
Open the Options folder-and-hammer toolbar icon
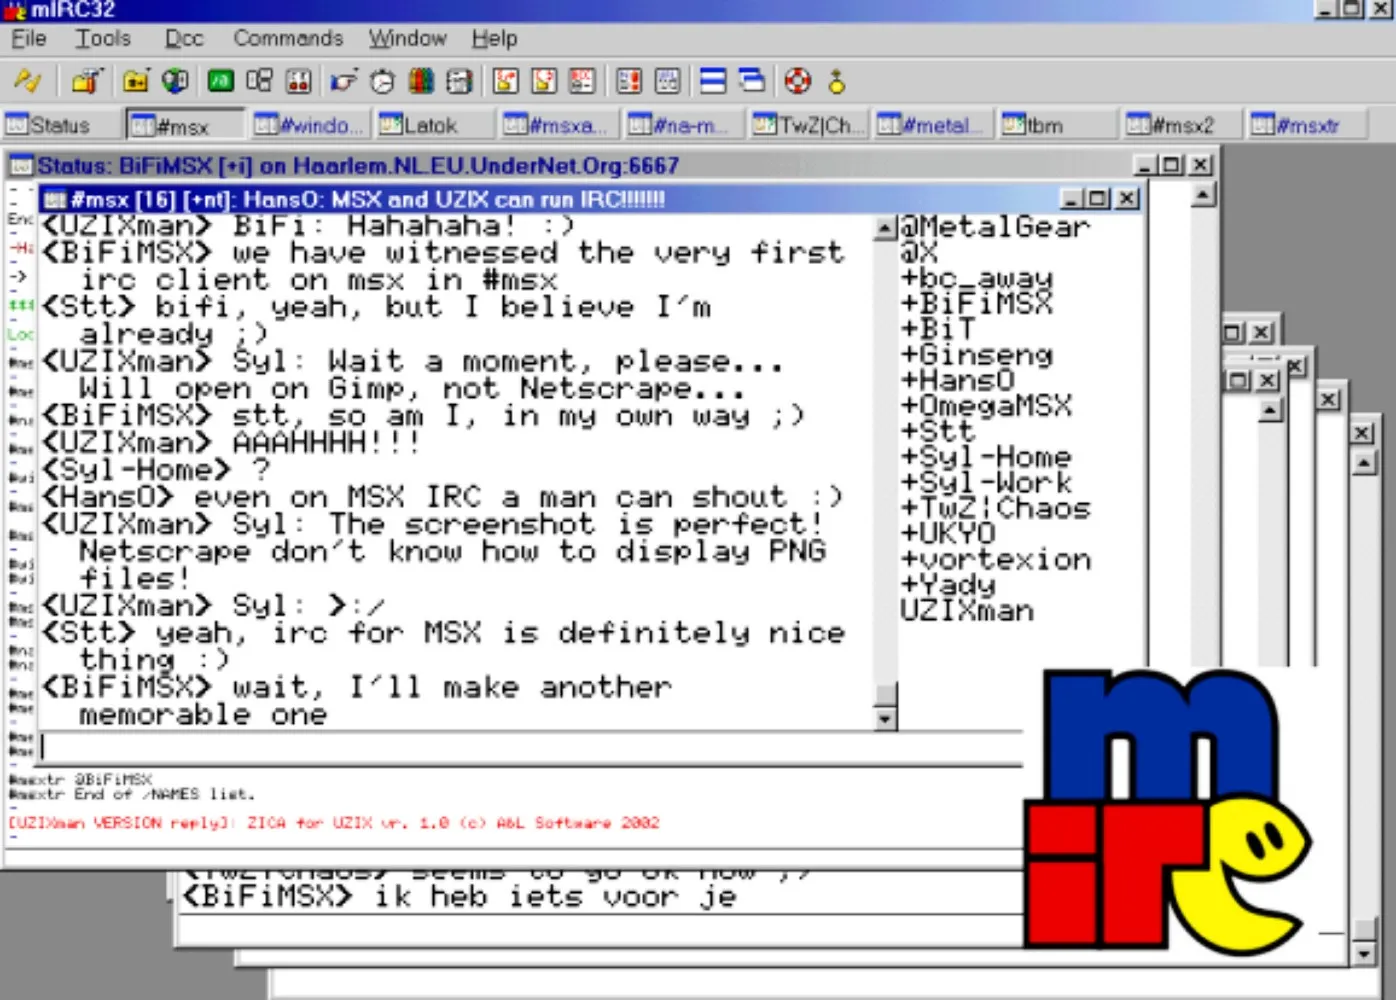pyautogui.click(x=87, y=81)
